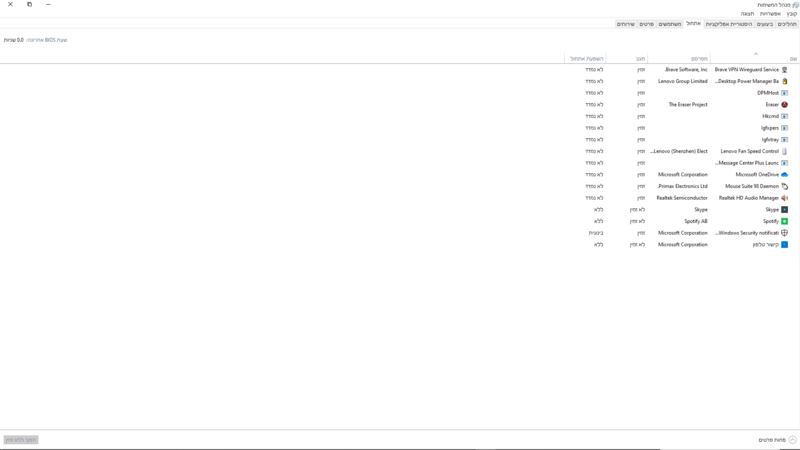This screenshot has width=800, height=450.
Task: Select the Desktop Power Manager Ba... name
Action: point(746,82)
